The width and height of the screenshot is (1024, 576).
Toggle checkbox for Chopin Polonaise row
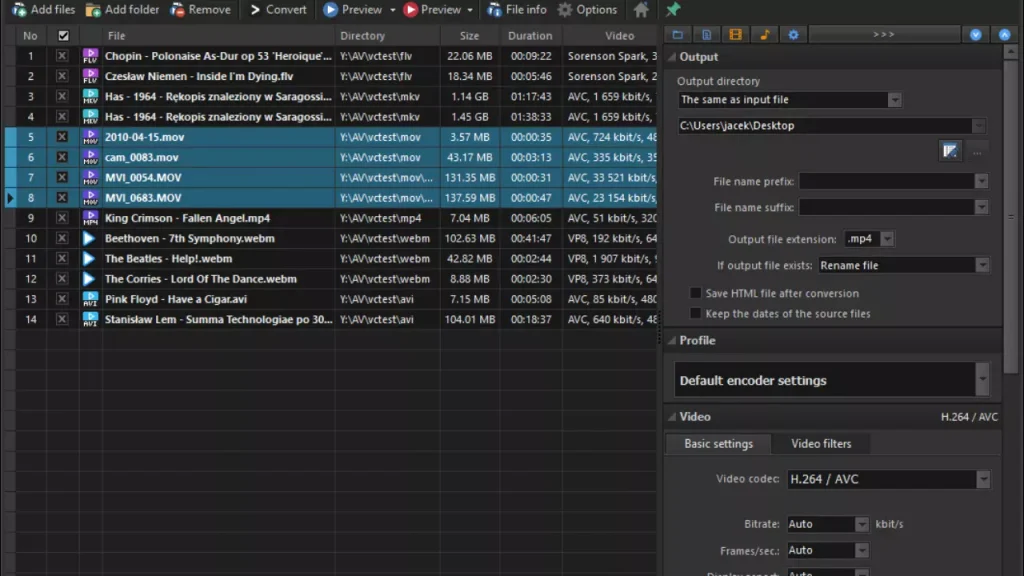click(62, 56)
